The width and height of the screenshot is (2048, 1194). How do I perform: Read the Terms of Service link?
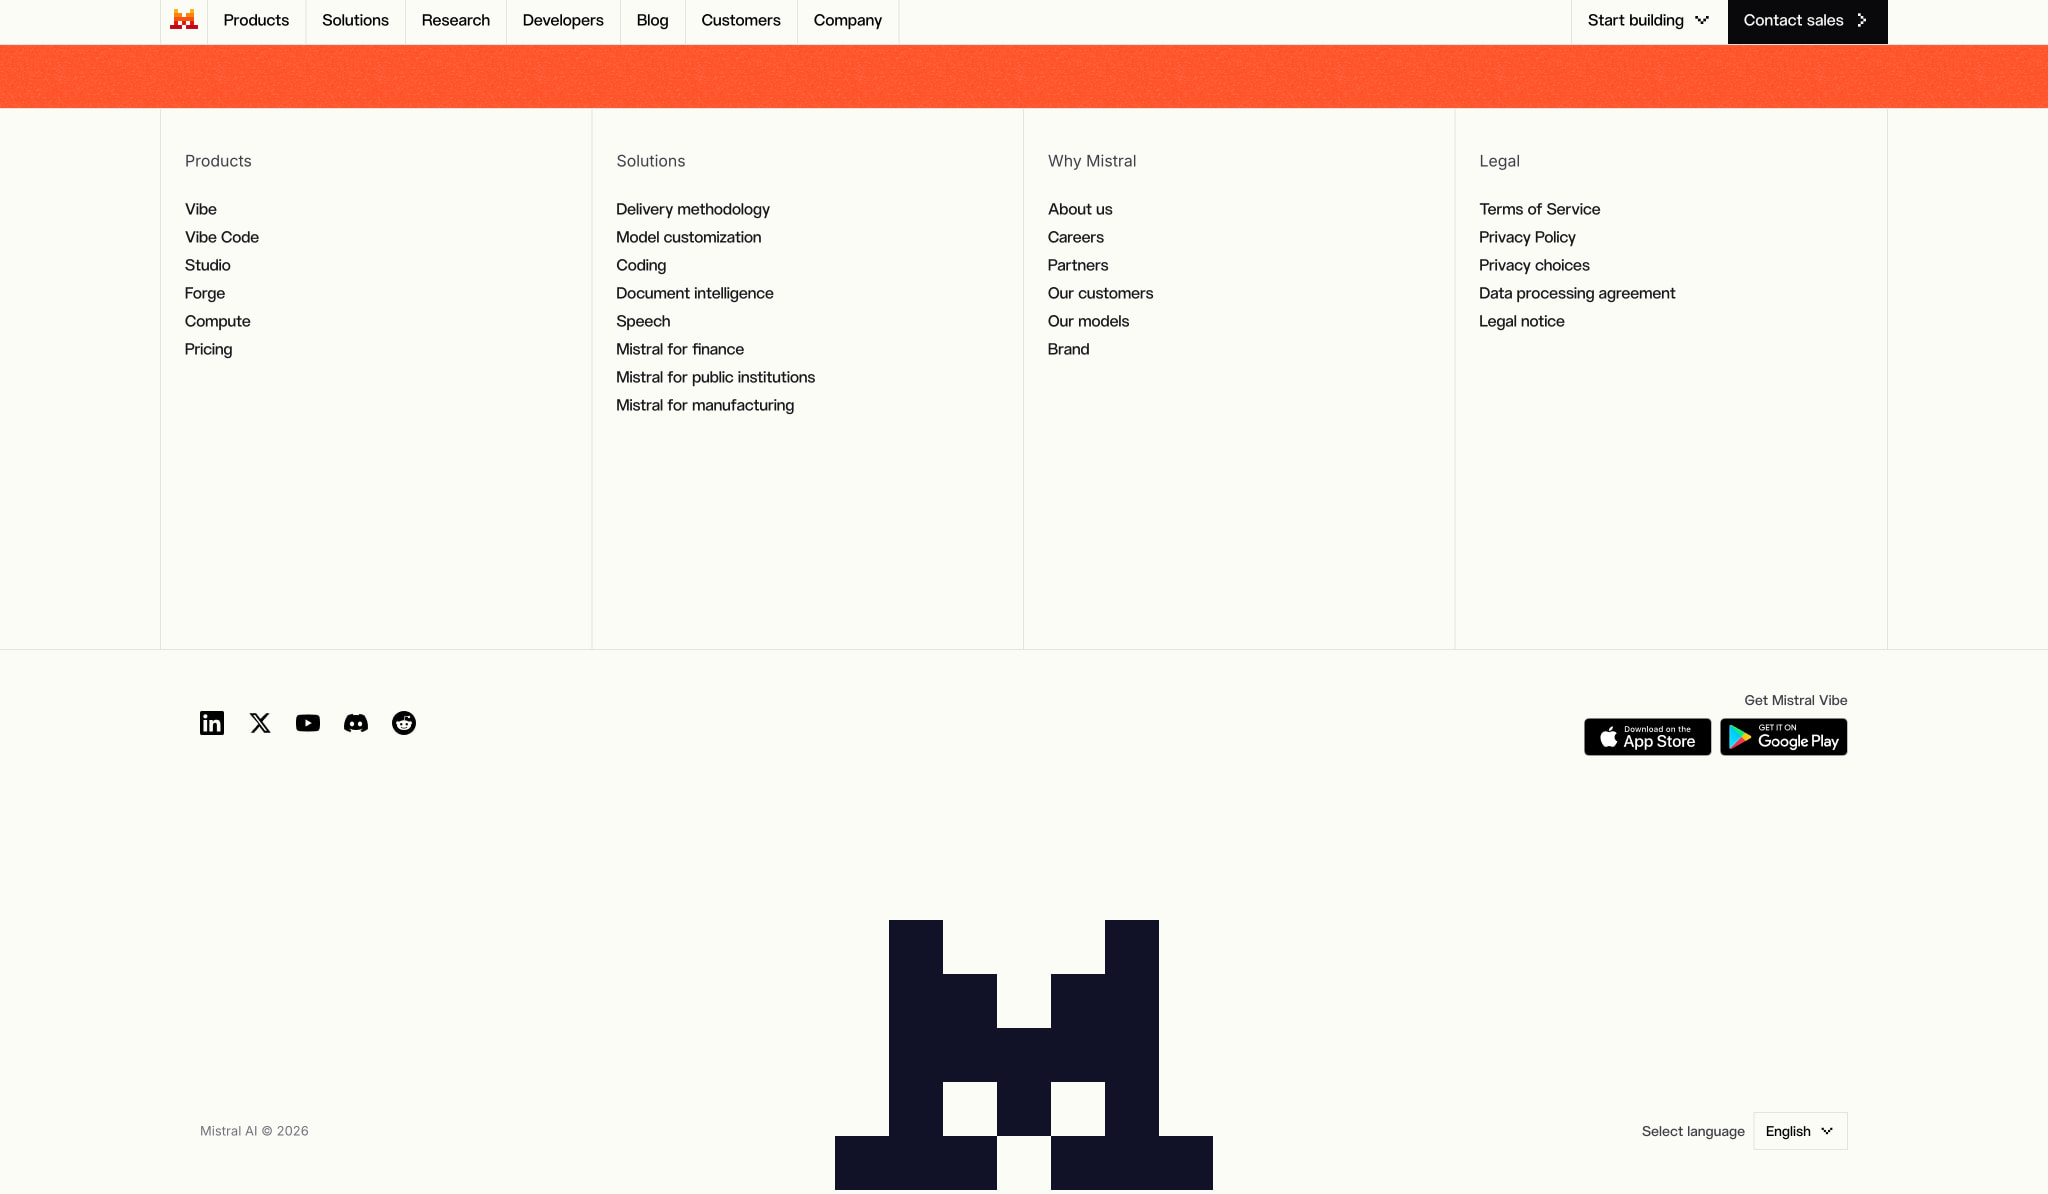pos(1540,209)
